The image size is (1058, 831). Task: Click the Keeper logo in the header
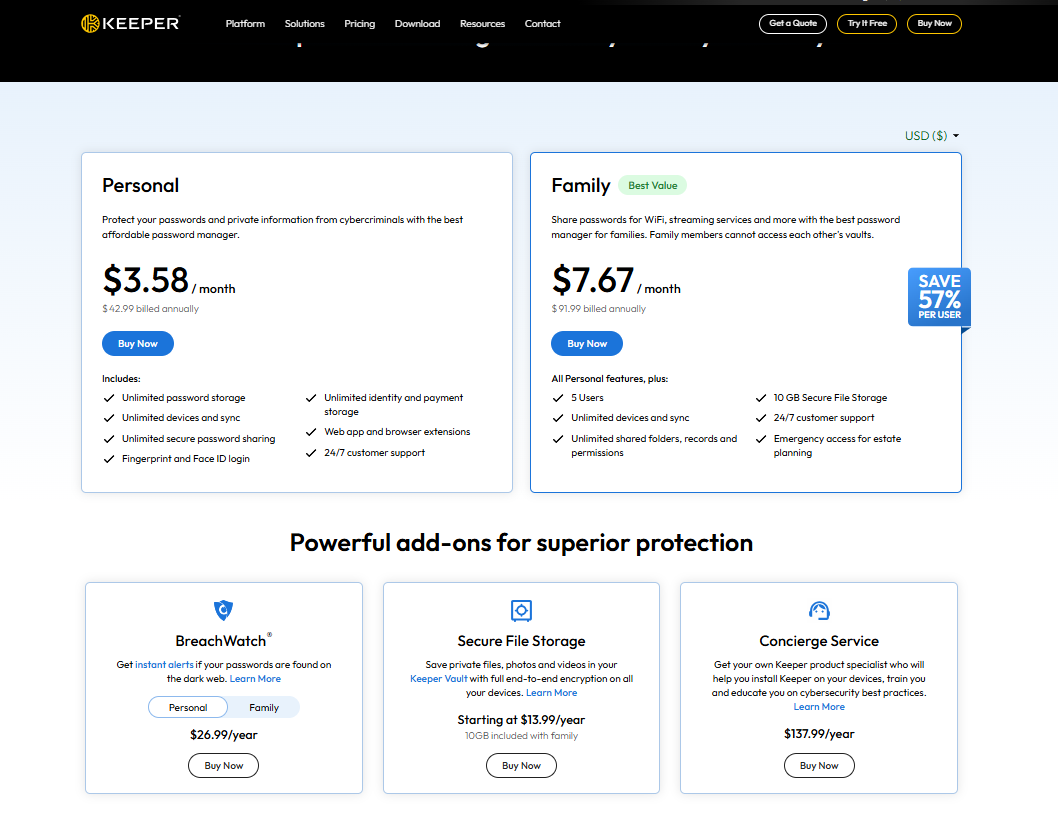pos(130,24)
